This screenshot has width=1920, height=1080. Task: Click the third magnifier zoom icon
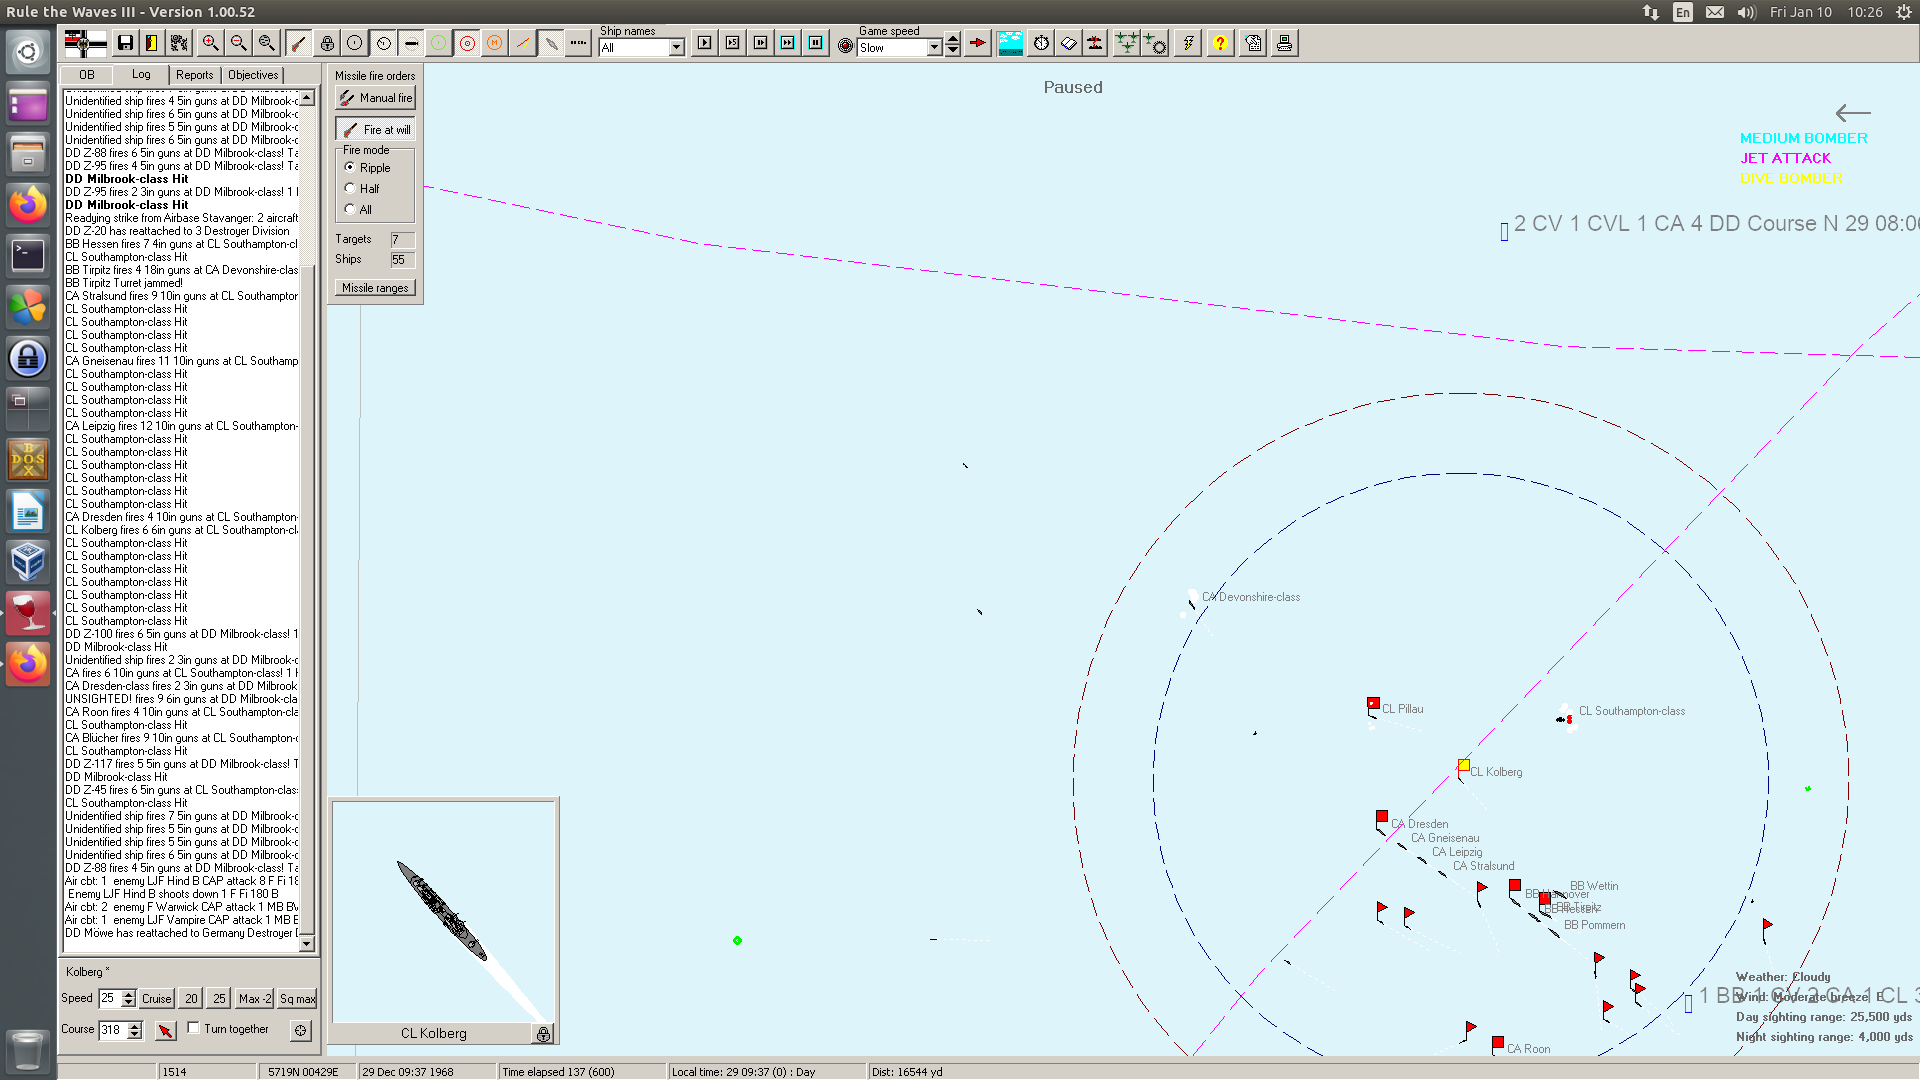[266, 43]
